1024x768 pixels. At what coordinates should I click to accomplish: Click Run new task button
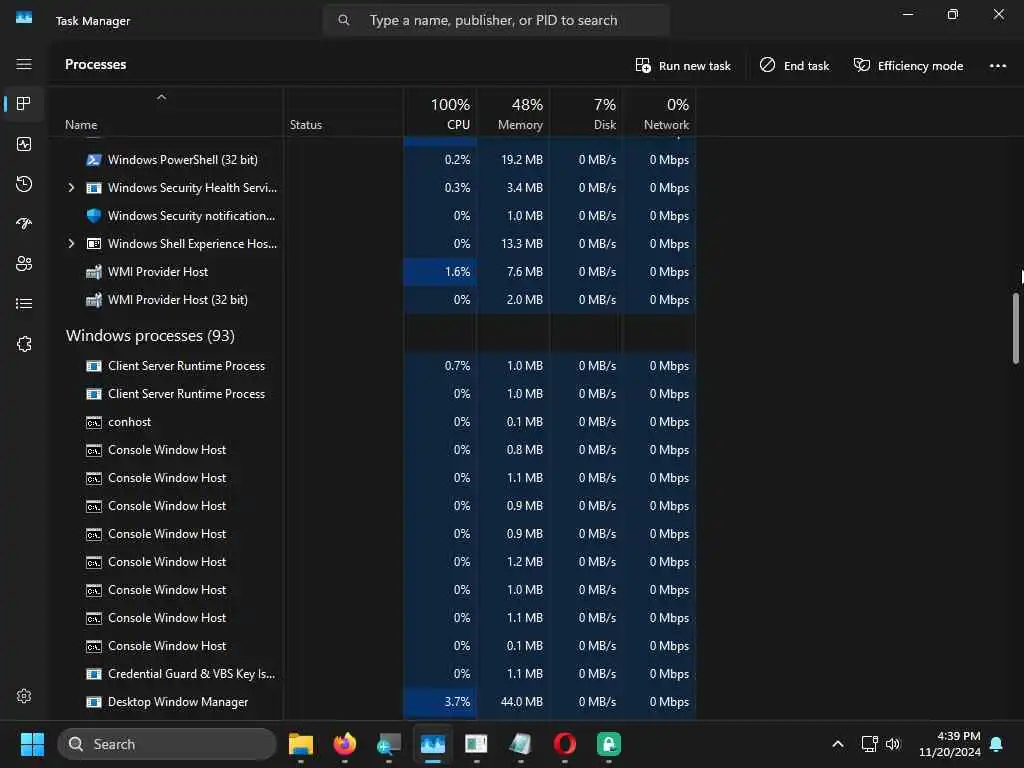[x=682, y=65]
